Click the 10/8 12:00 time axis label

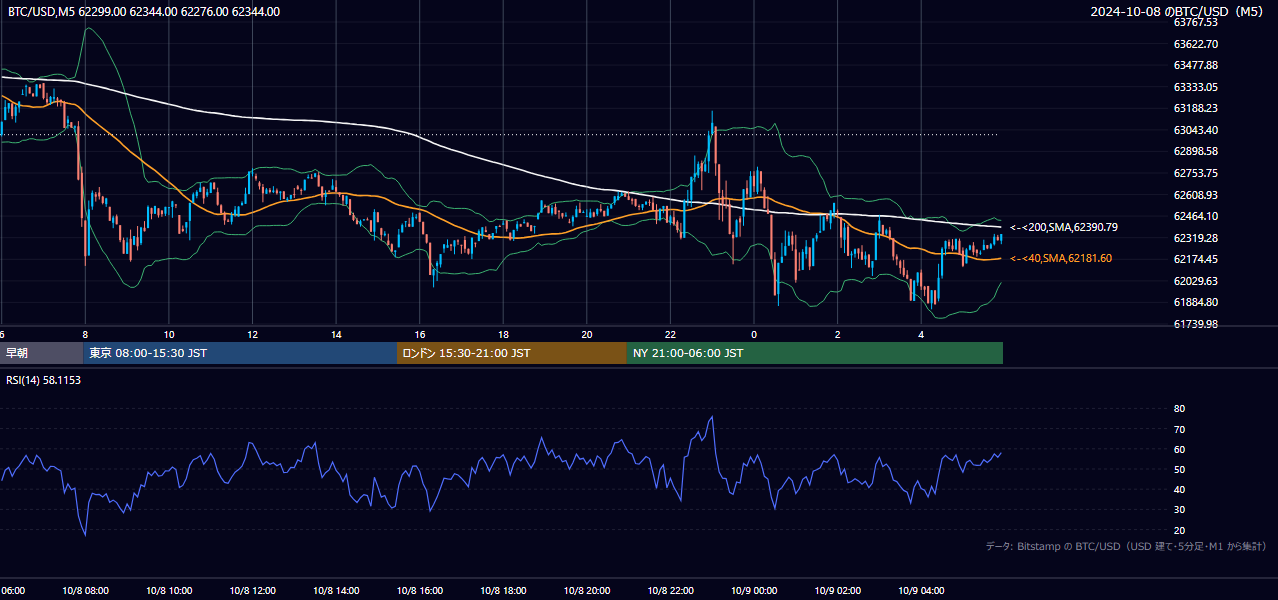[x=253, y=590]
